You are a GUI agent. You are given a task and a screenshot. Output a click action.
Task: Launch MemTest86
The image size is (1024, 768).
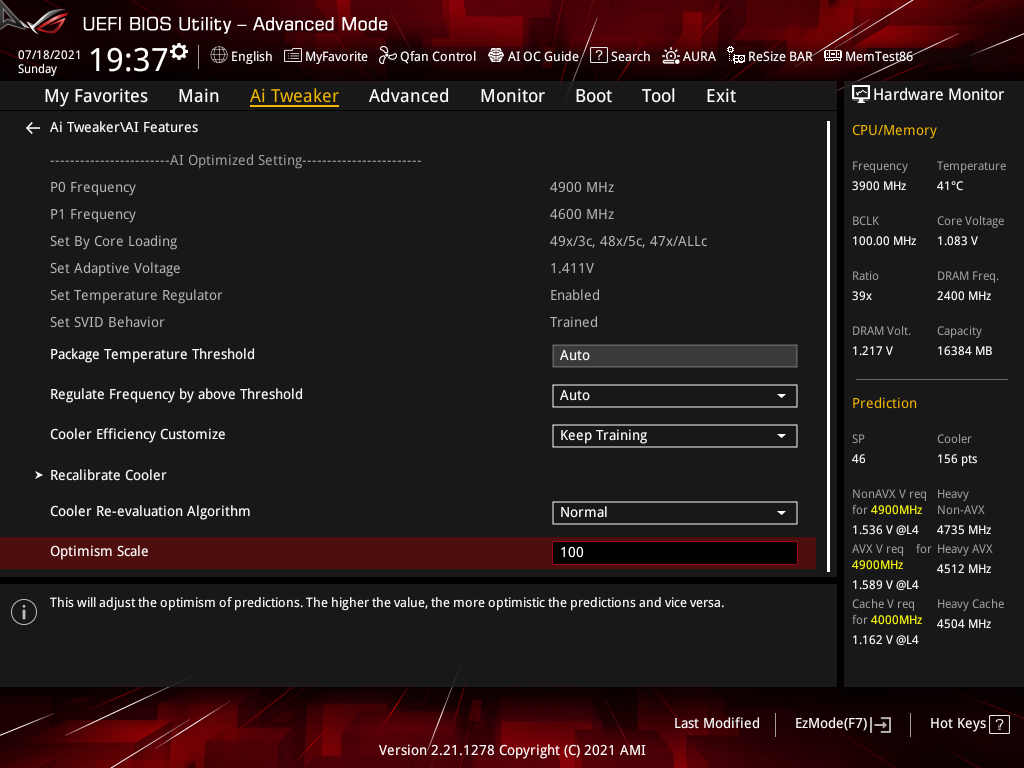pyautogui.click(x=868, y=56)
